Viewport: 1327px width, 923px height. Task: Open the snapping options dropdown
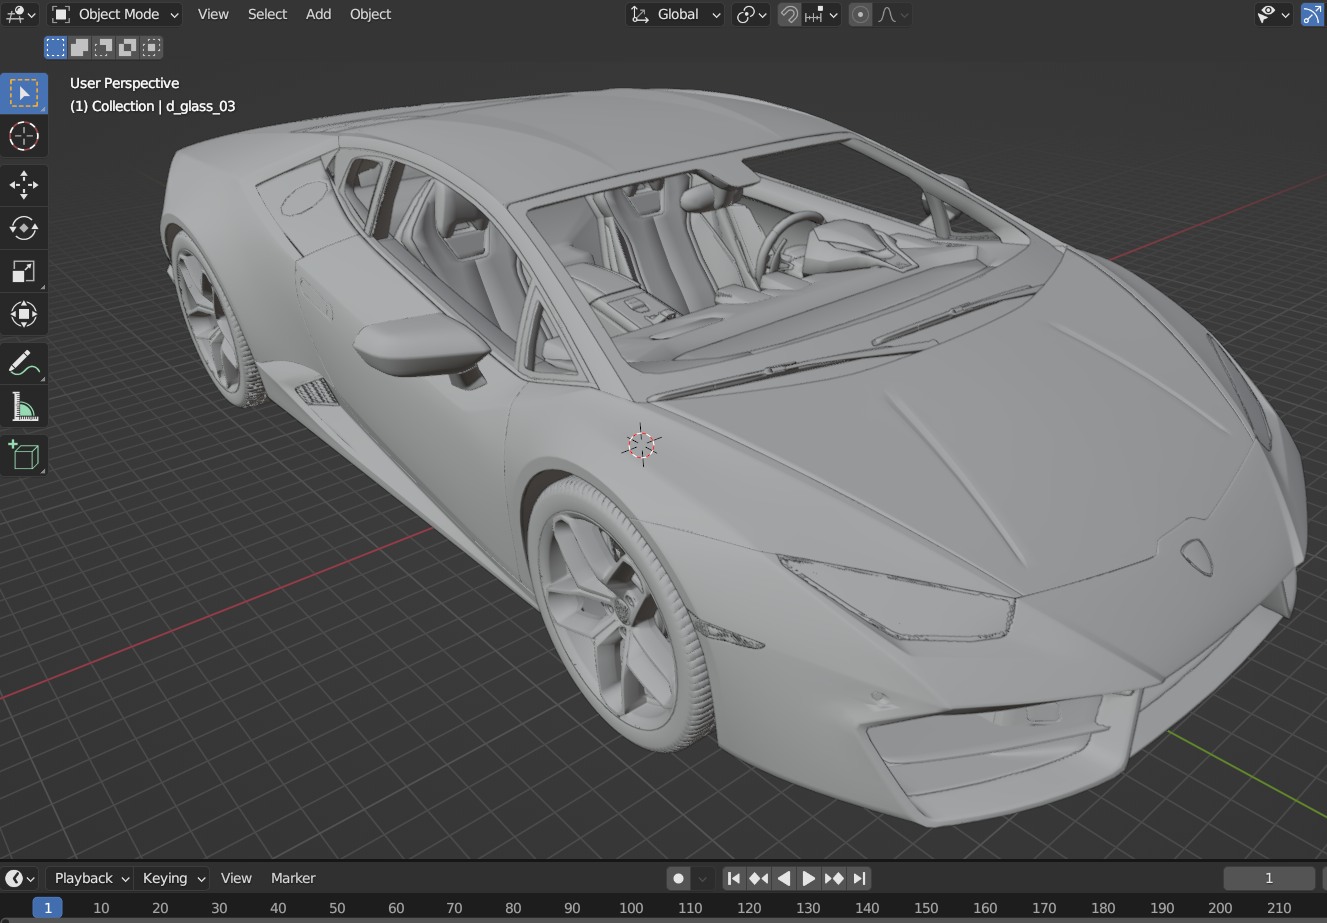(821, 14)
